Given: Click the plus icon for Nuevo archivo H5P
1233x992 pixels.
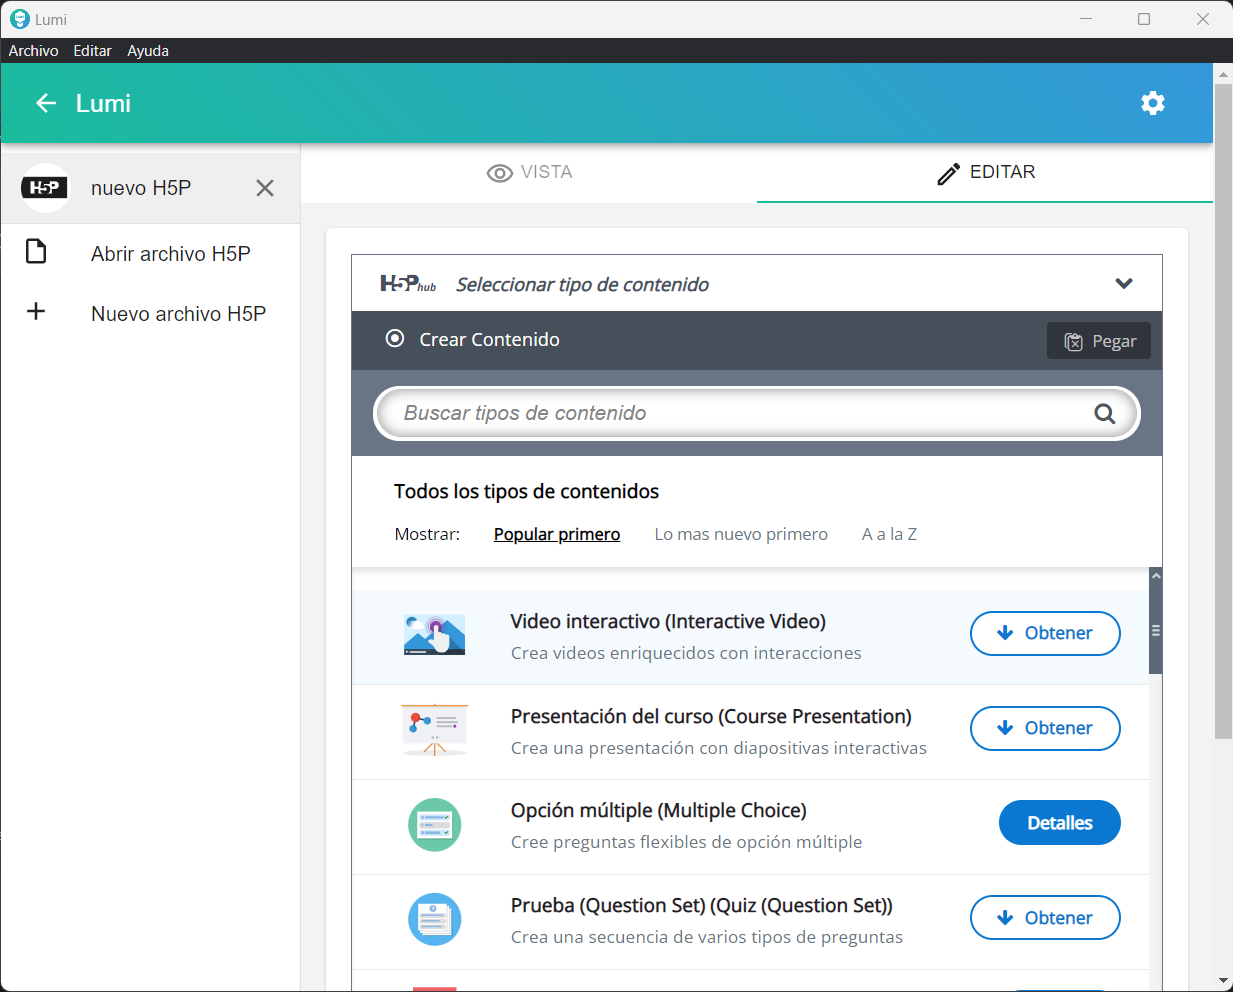Looking at the screenshot, I should point(36,311).
